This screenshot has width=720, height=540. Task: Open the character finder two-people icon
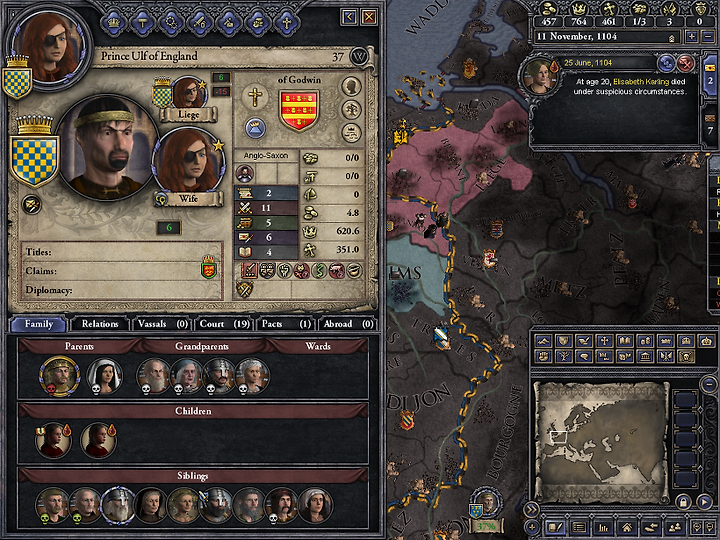[675, 527]
